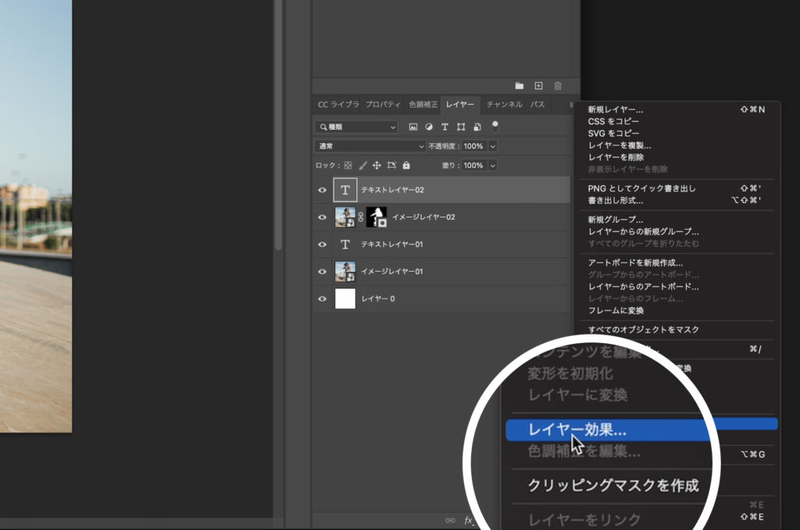Open the Layers panel flyout menu icon
The width and height of the screenshot is (800, 530).
click(x=571, y=105)
